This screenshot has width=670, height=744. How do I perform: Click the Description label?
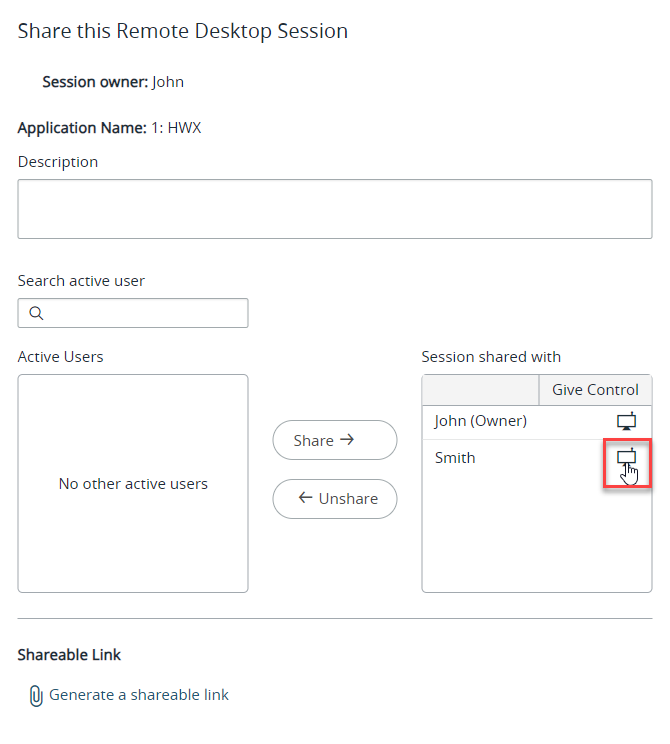point(58,162)
